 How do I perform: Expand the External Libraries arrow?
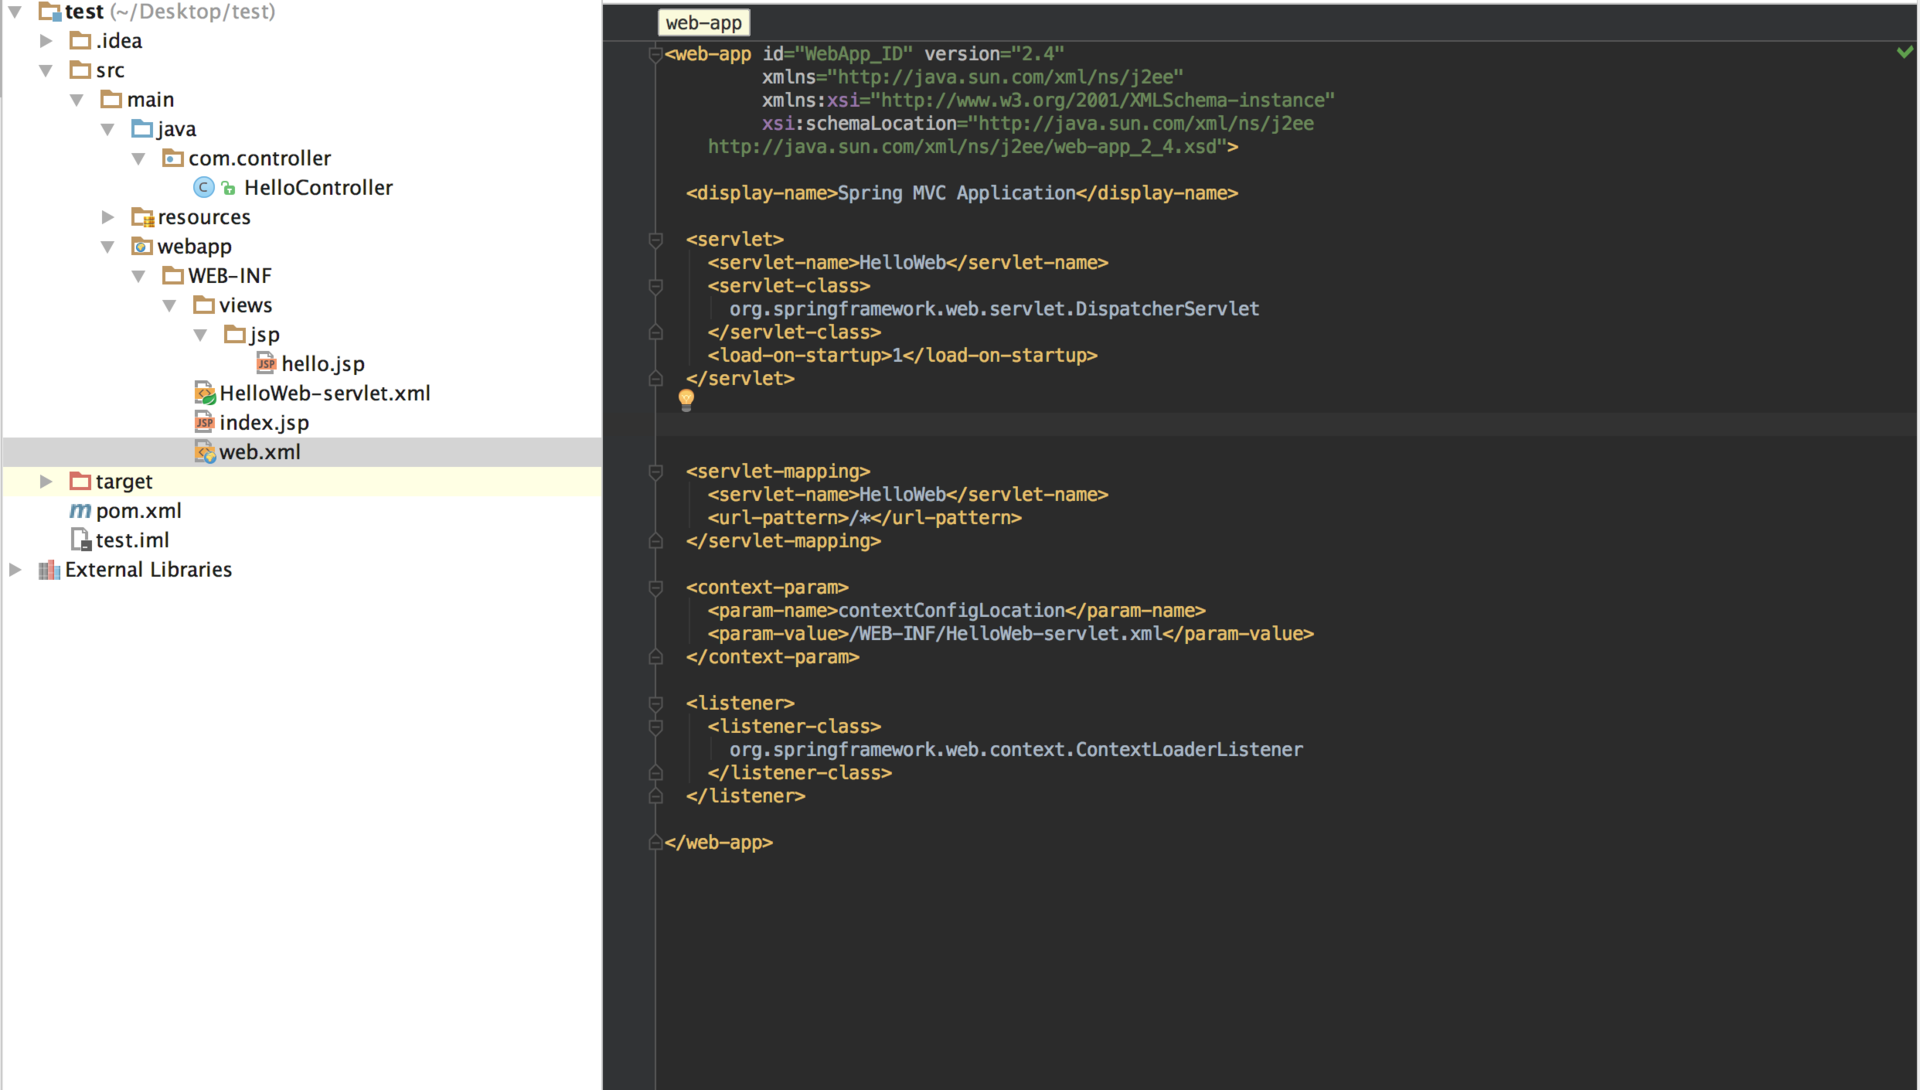pos(15,569)
